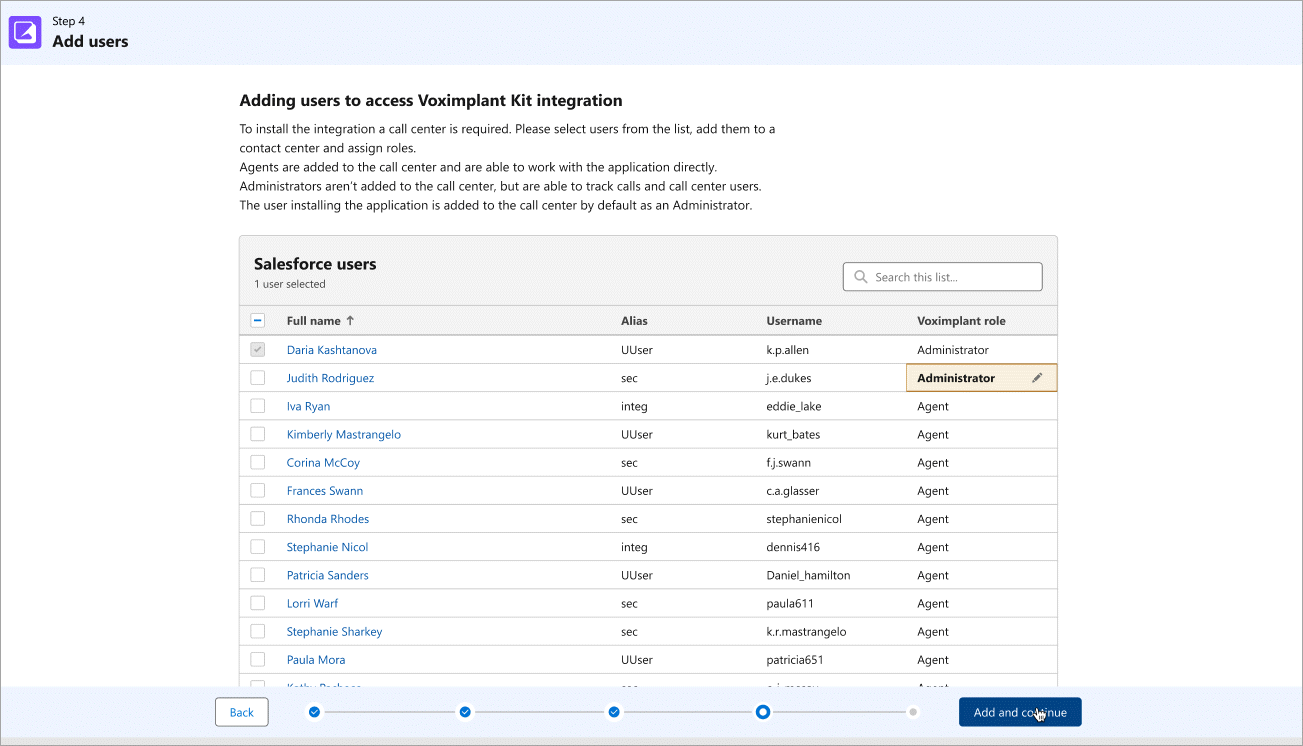Viewport: 1303px width, 746px height.
Task: Sort by the Full name column header
Action: [313, 321]
